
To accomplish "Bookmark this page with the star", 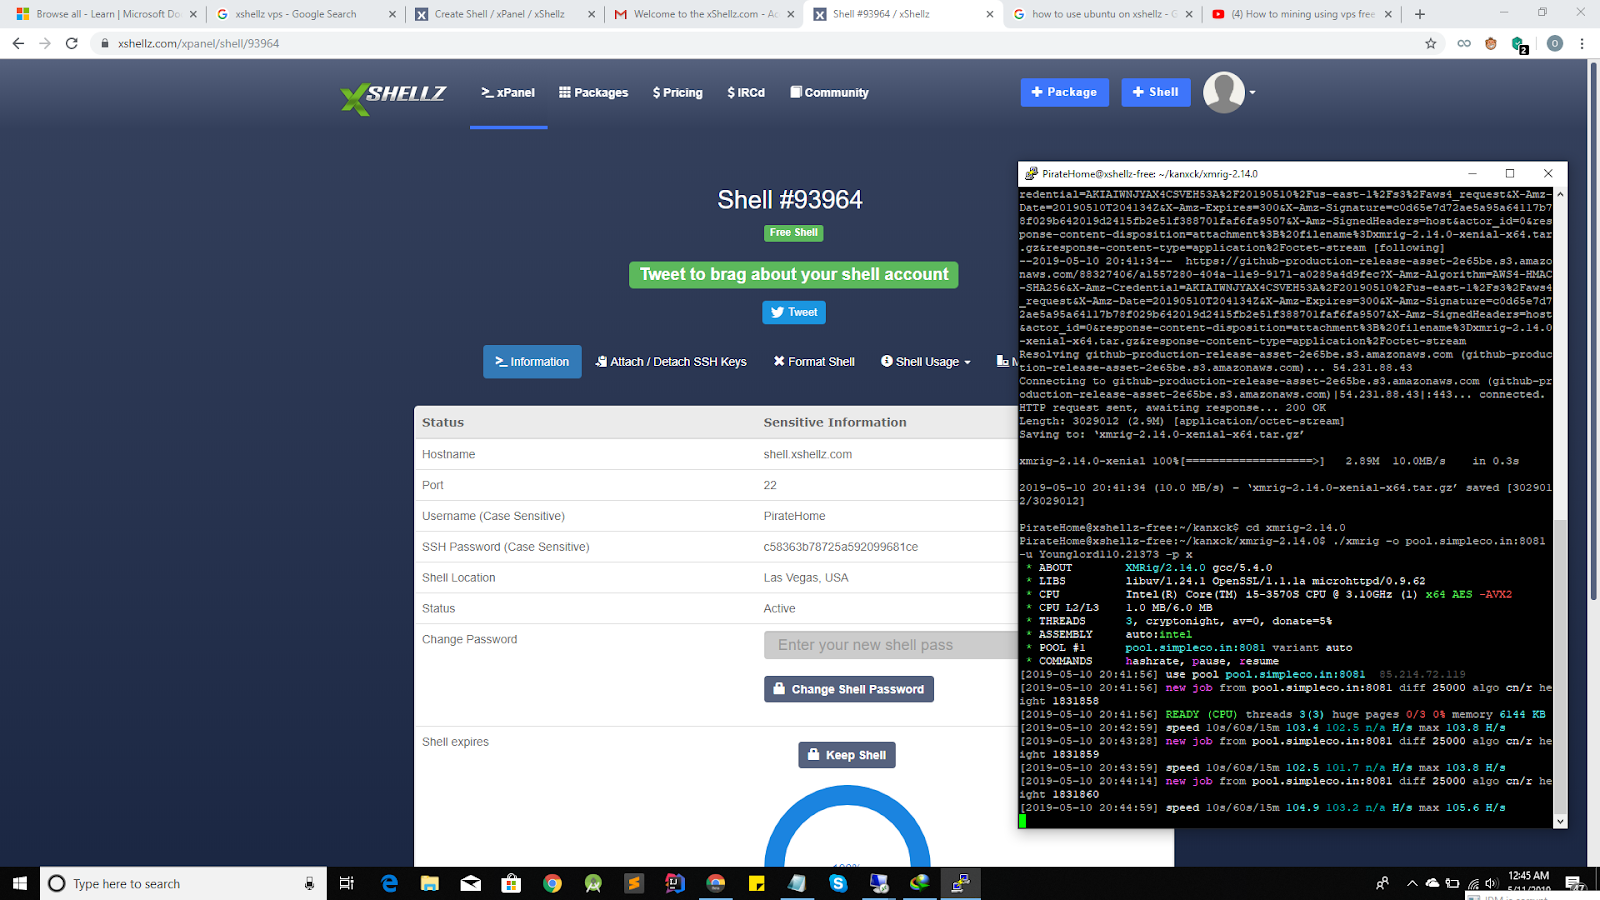I will click(x=1431, y=43).
